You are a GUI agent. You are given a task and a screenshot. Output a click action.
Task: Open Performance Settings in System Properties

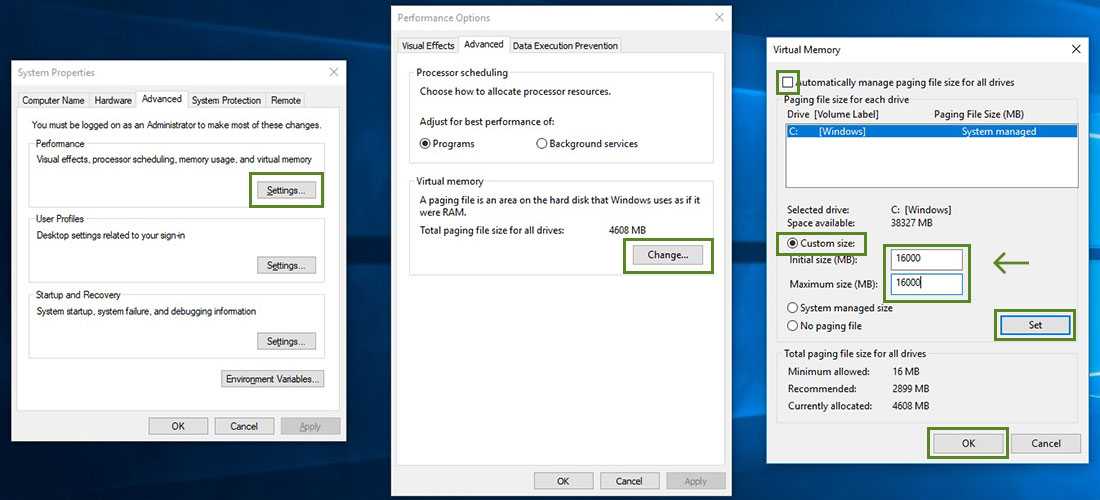[286, 190]
